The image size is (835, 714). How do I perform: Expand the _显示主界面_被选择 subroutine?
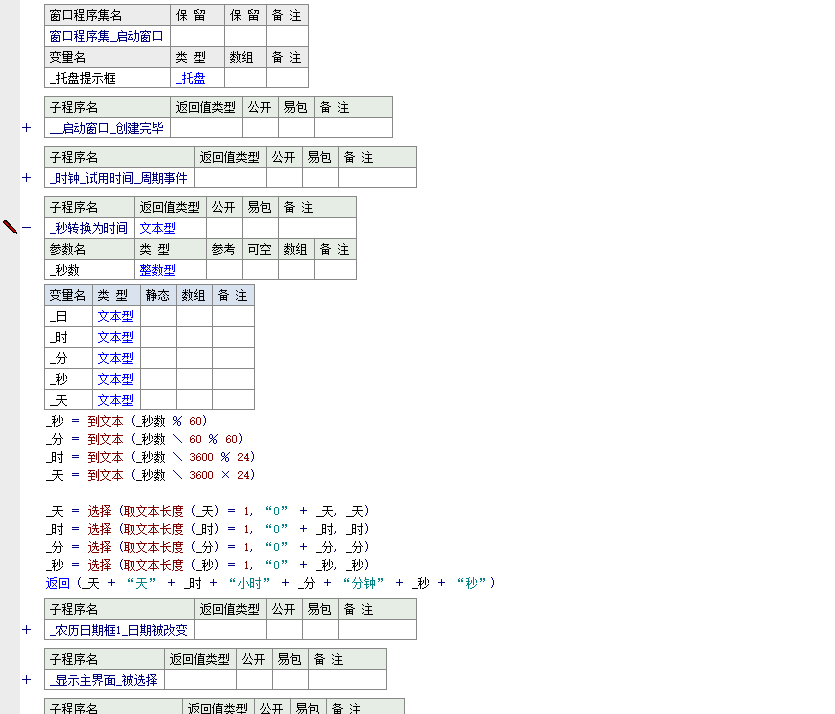[x=27, y=680]
